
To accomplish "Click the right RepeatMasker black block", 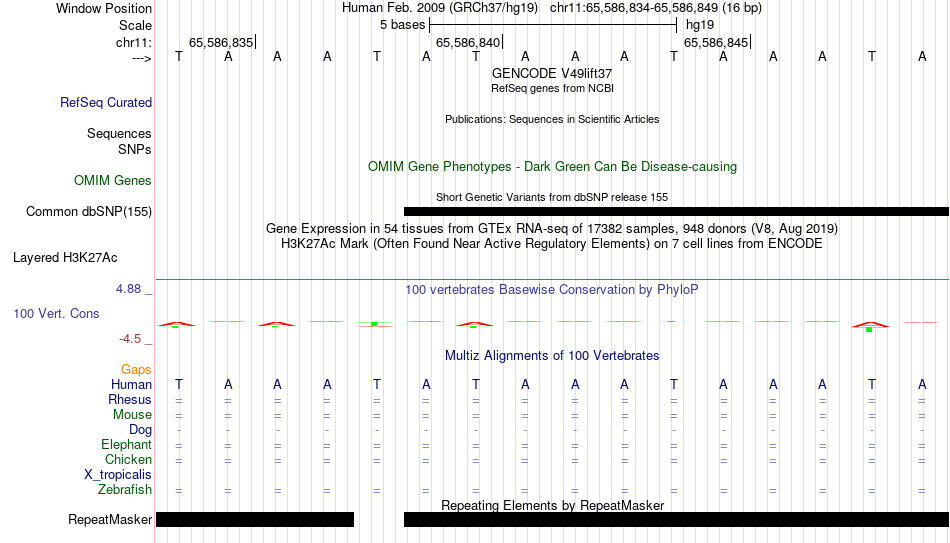I will coord(676,519).
